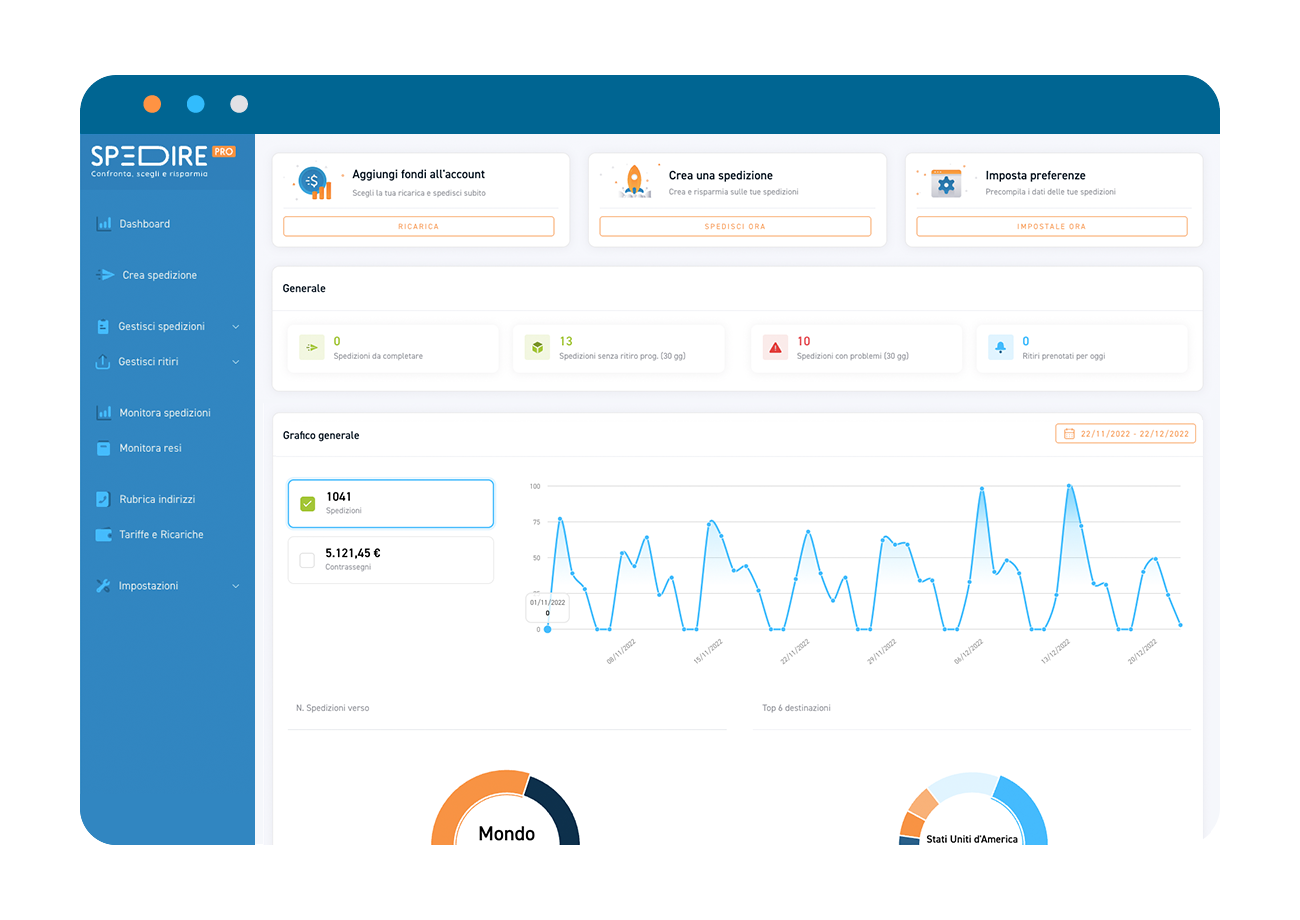1300x920 pixels.
Task: Click the SPEDISCI ORA button
Action: [x=735, y=226]
